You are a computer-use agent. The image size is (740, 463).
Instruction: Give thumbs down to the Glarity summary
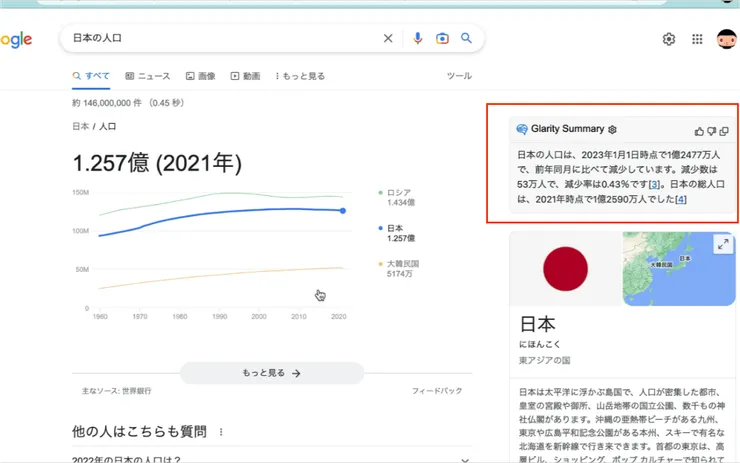pos(711,132)
